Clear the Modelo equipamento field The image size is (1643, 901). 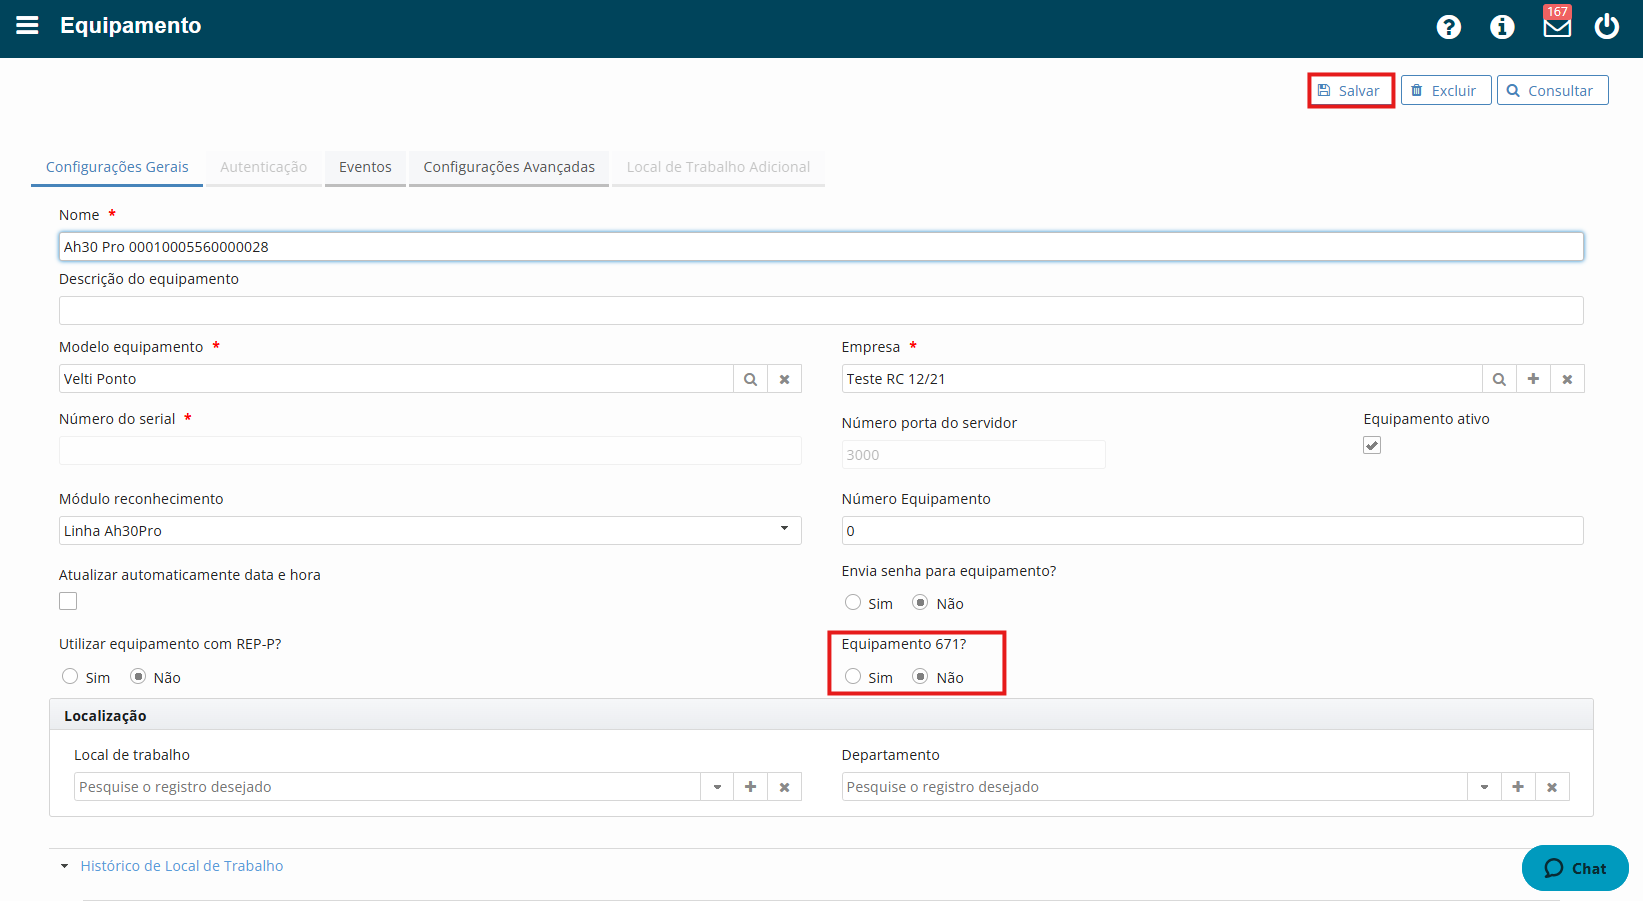click(x=784, y=379)
